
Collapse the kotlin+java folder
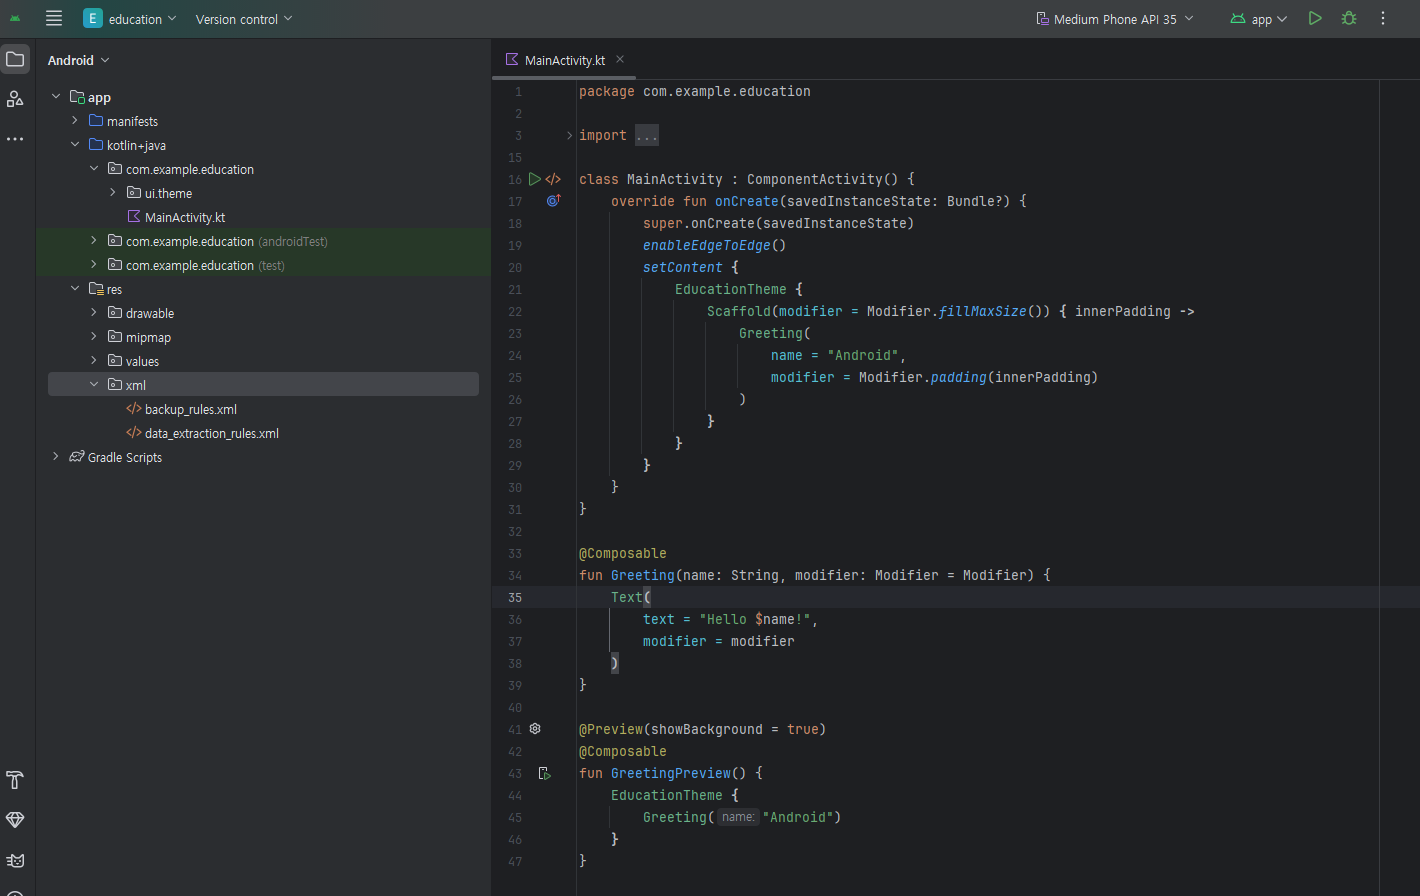click(75, 145)
